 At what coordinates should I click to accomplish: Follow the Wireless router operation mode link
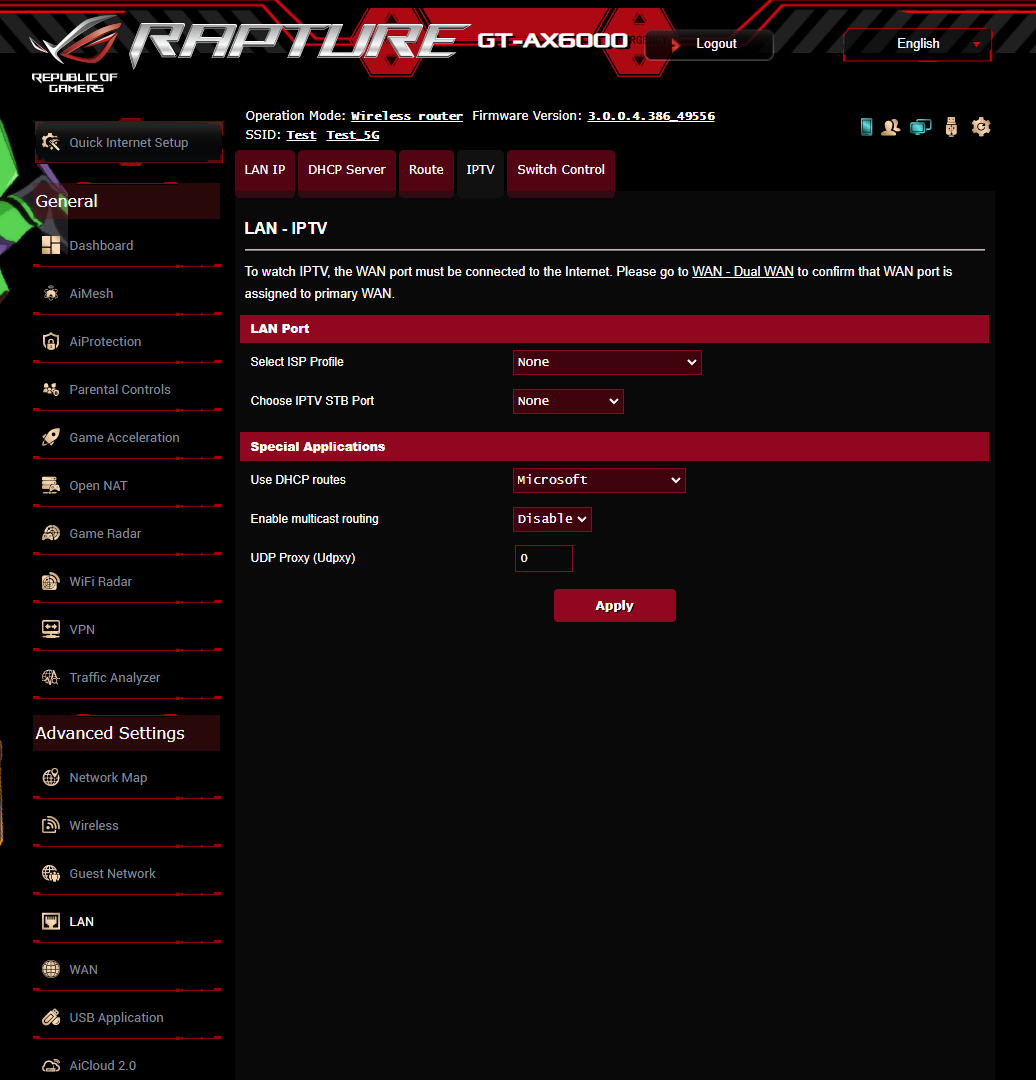406,116
